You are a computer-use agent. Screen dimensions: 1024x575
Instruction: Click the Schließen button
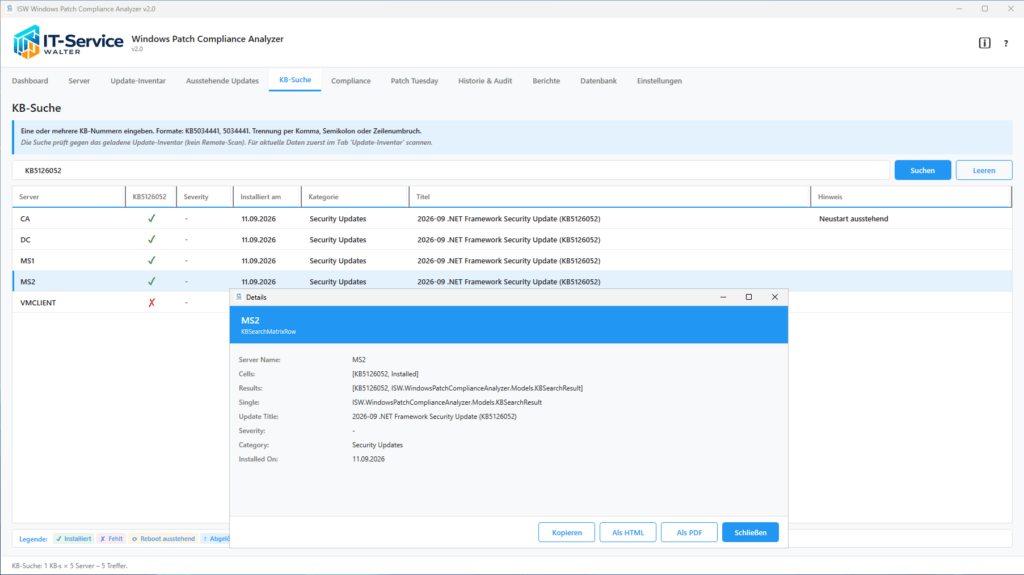750,532
